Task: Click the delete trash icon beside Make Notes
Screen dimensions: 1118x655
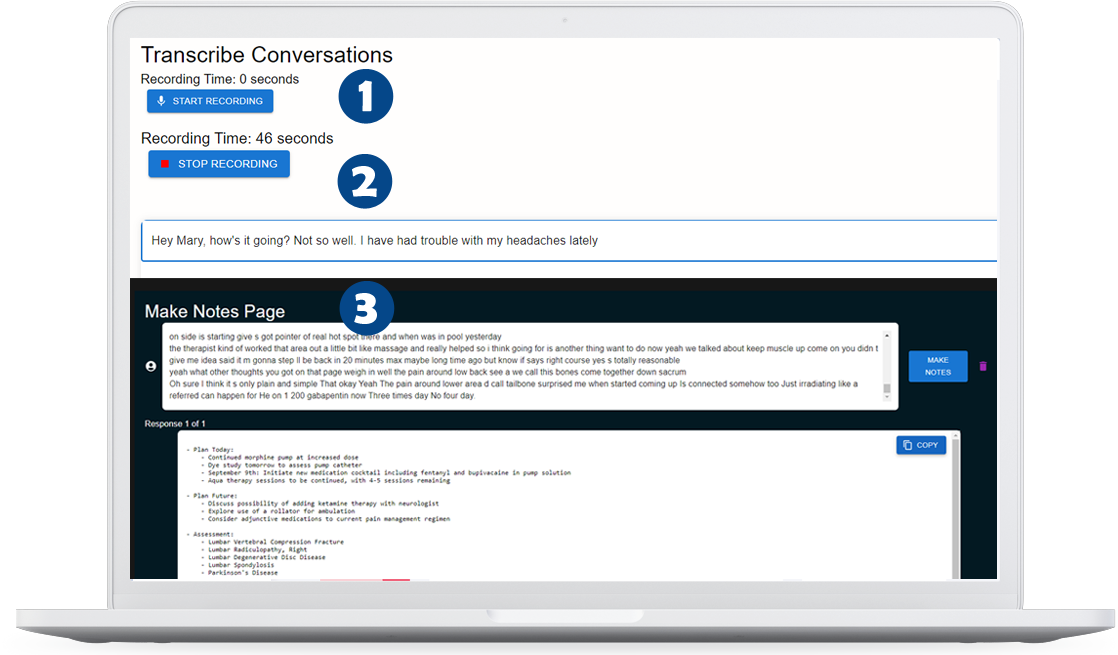Action: [982, 366]
